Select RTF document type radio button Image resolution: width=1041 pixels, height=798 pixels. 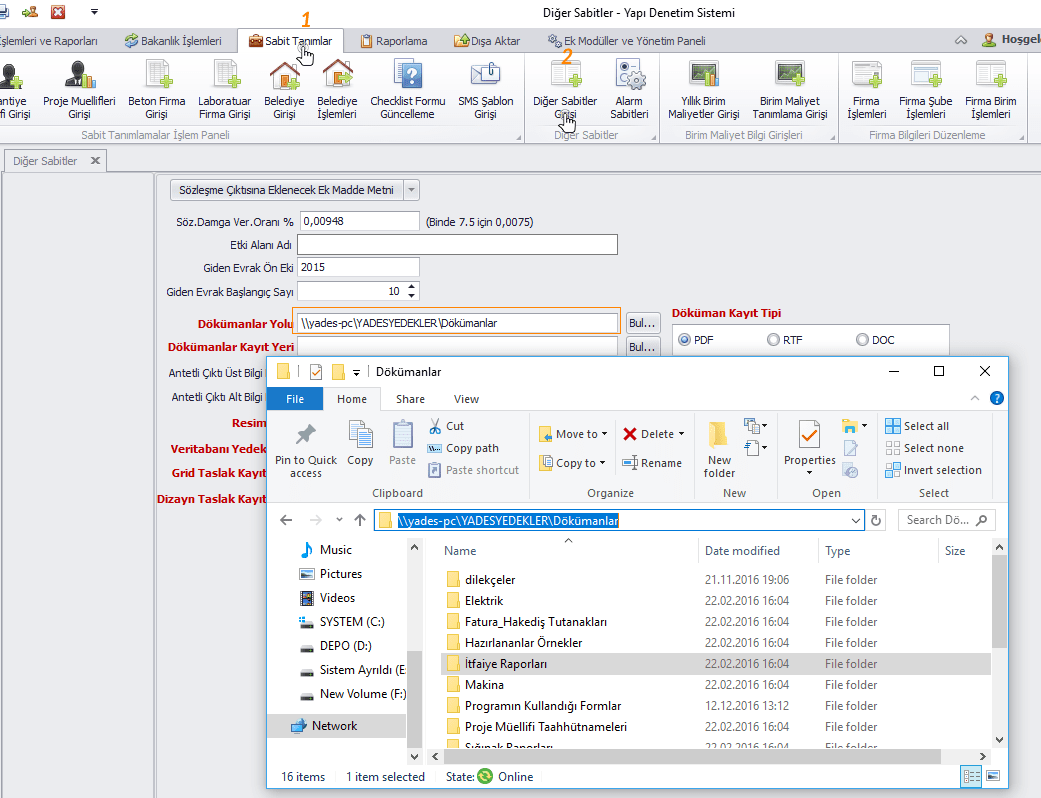coord(773,340)
